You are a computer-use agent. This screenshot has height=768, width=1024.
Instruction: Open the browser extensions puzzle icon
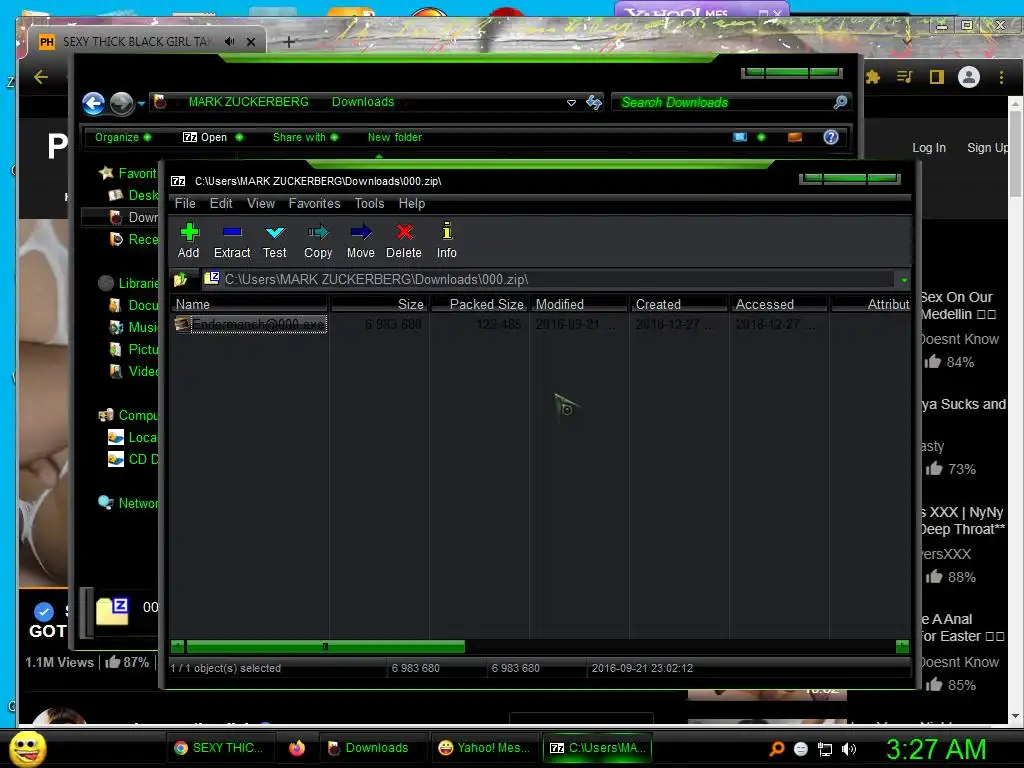pyautogui.click(x=872, y=77)
